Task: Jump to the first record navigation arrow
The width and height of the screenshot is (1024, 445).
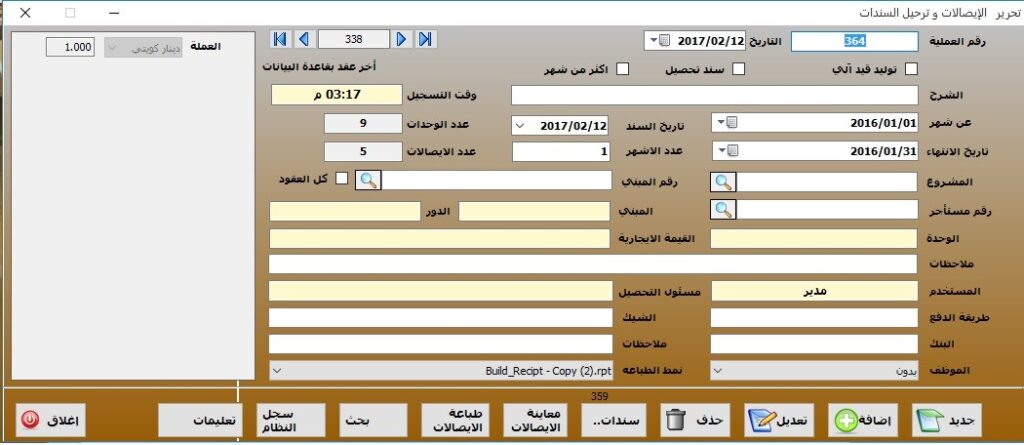Action: click(280, 39)
